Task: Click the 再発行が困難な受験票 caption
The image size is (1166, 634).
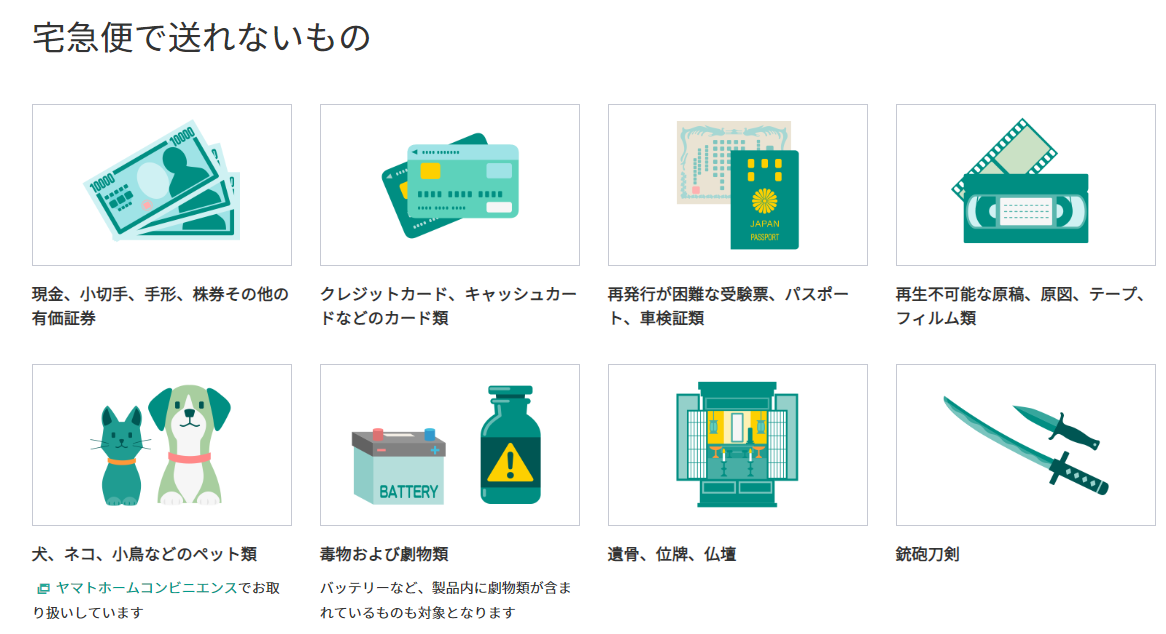Action: [x=729, y=306]
